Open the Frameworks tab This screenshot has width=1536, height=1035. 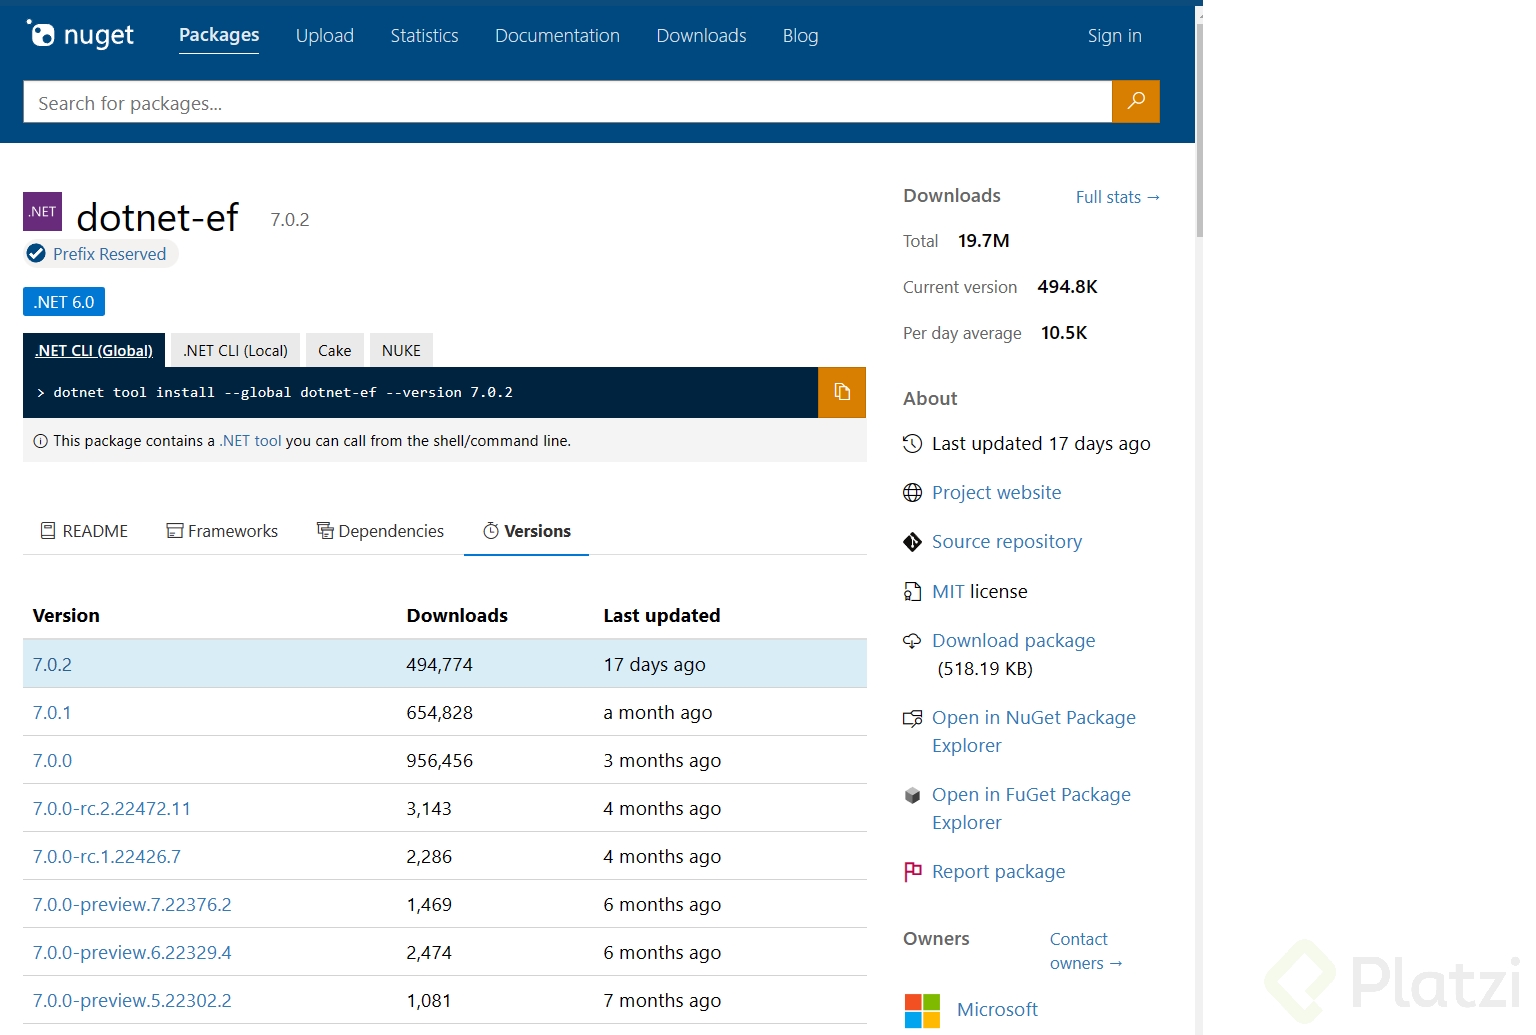coord(222,531)
